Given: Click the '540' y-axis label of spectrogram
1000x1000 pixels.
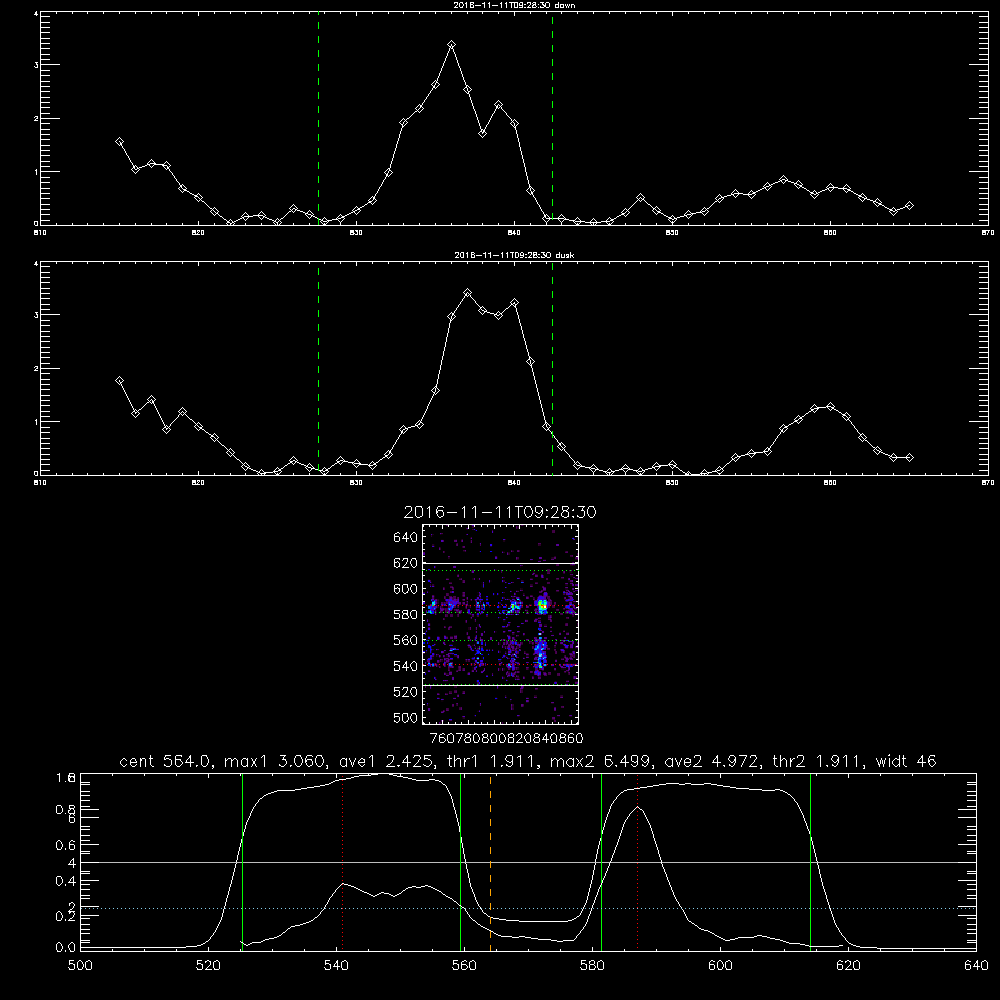Looking at the screenshot, I should tap(406, 666).
